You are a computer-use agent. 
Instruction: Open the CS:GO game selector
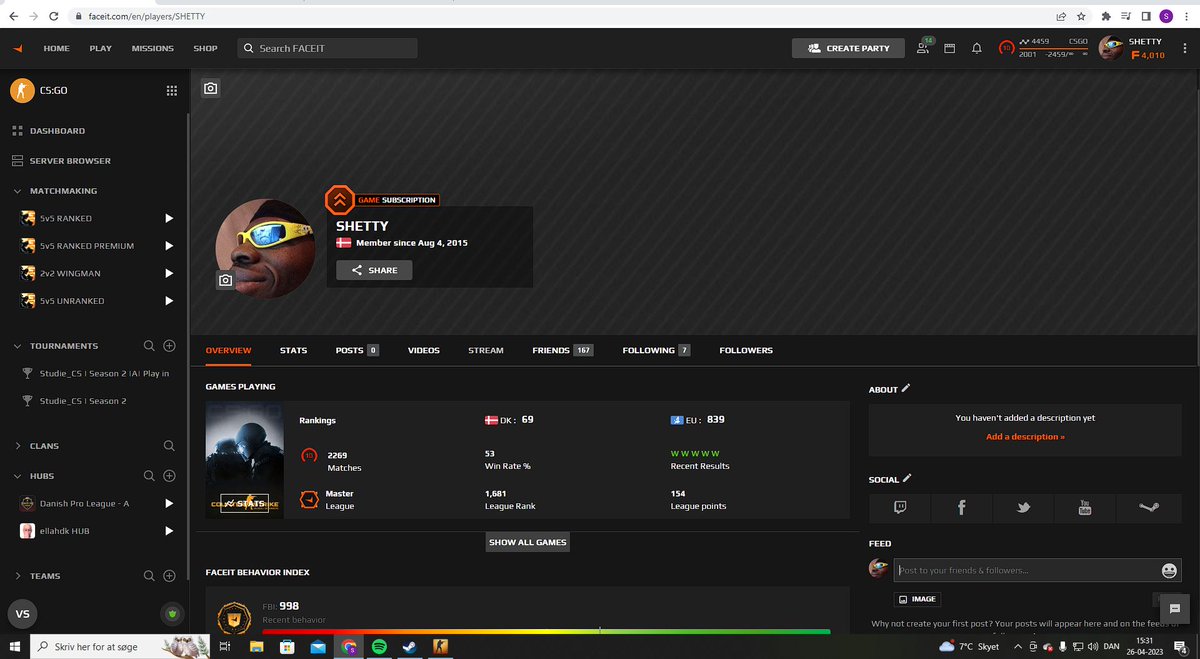(x=40, y=91)
